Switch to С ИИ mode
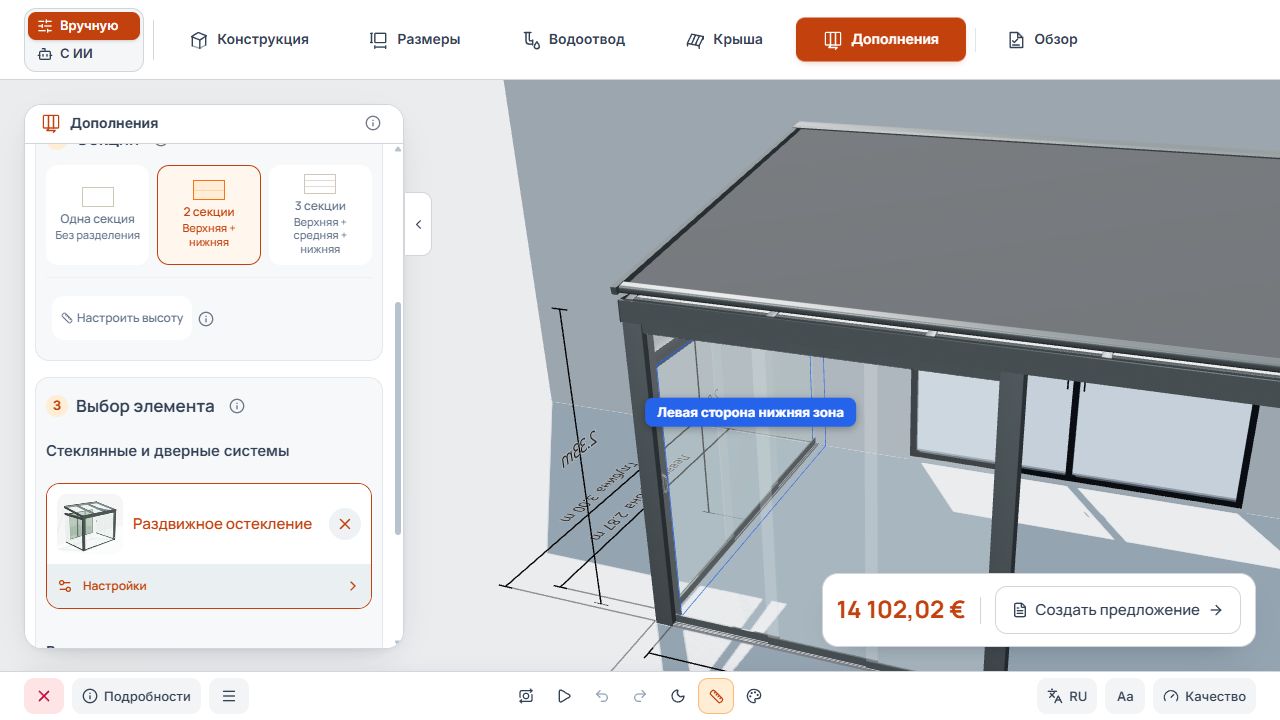Screen dimensions: 1280x720 pos(84,54)
